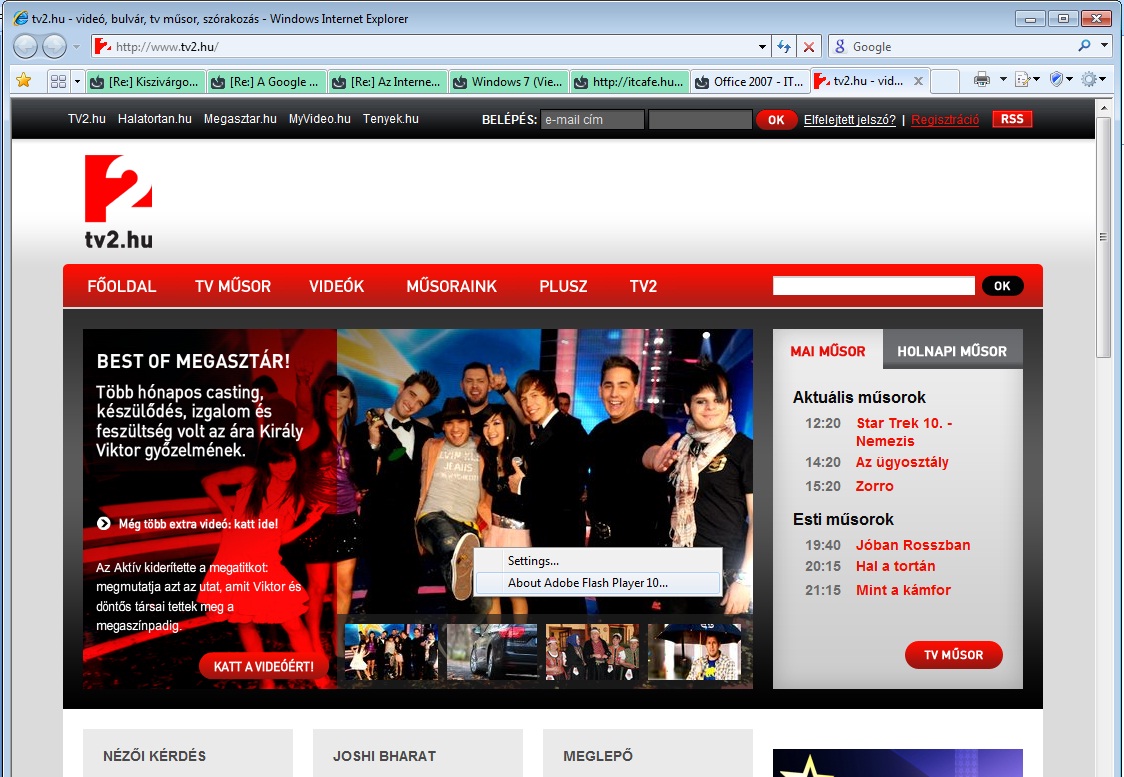Open the Page menu icon

[x=1023, y=80]
